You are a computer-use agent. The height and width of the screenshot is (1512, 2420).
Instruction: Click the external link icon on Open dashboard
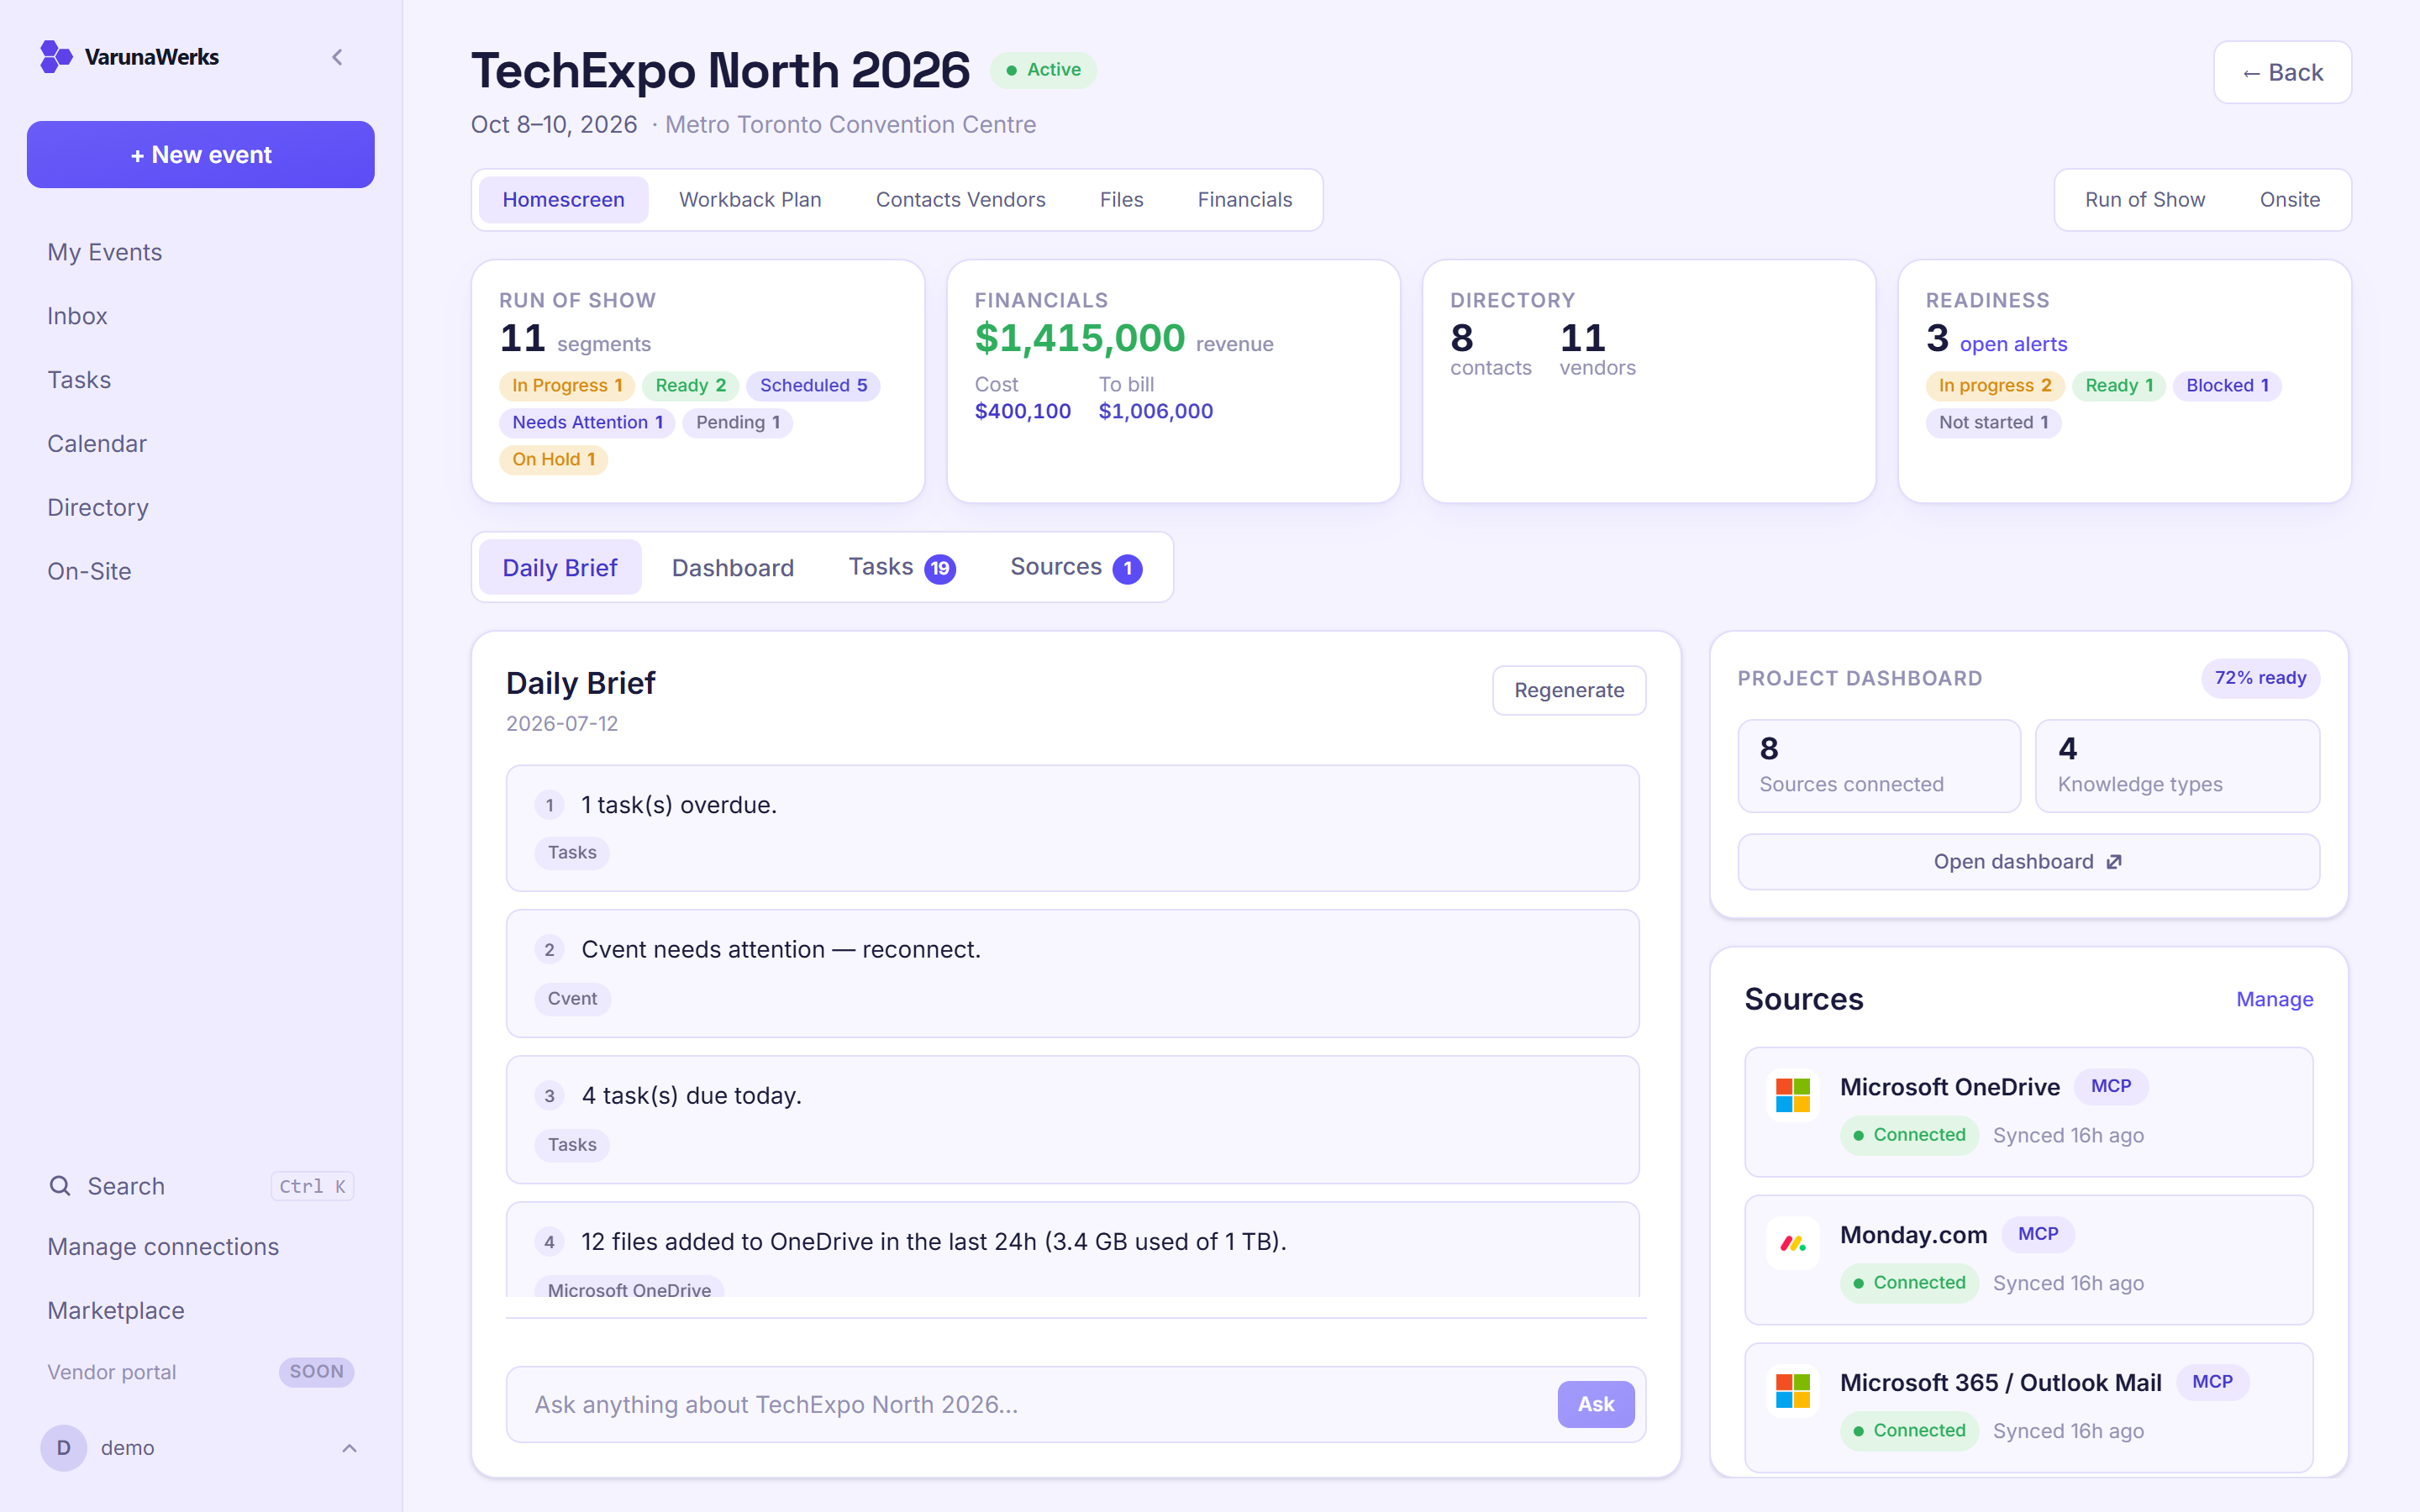2113,862
